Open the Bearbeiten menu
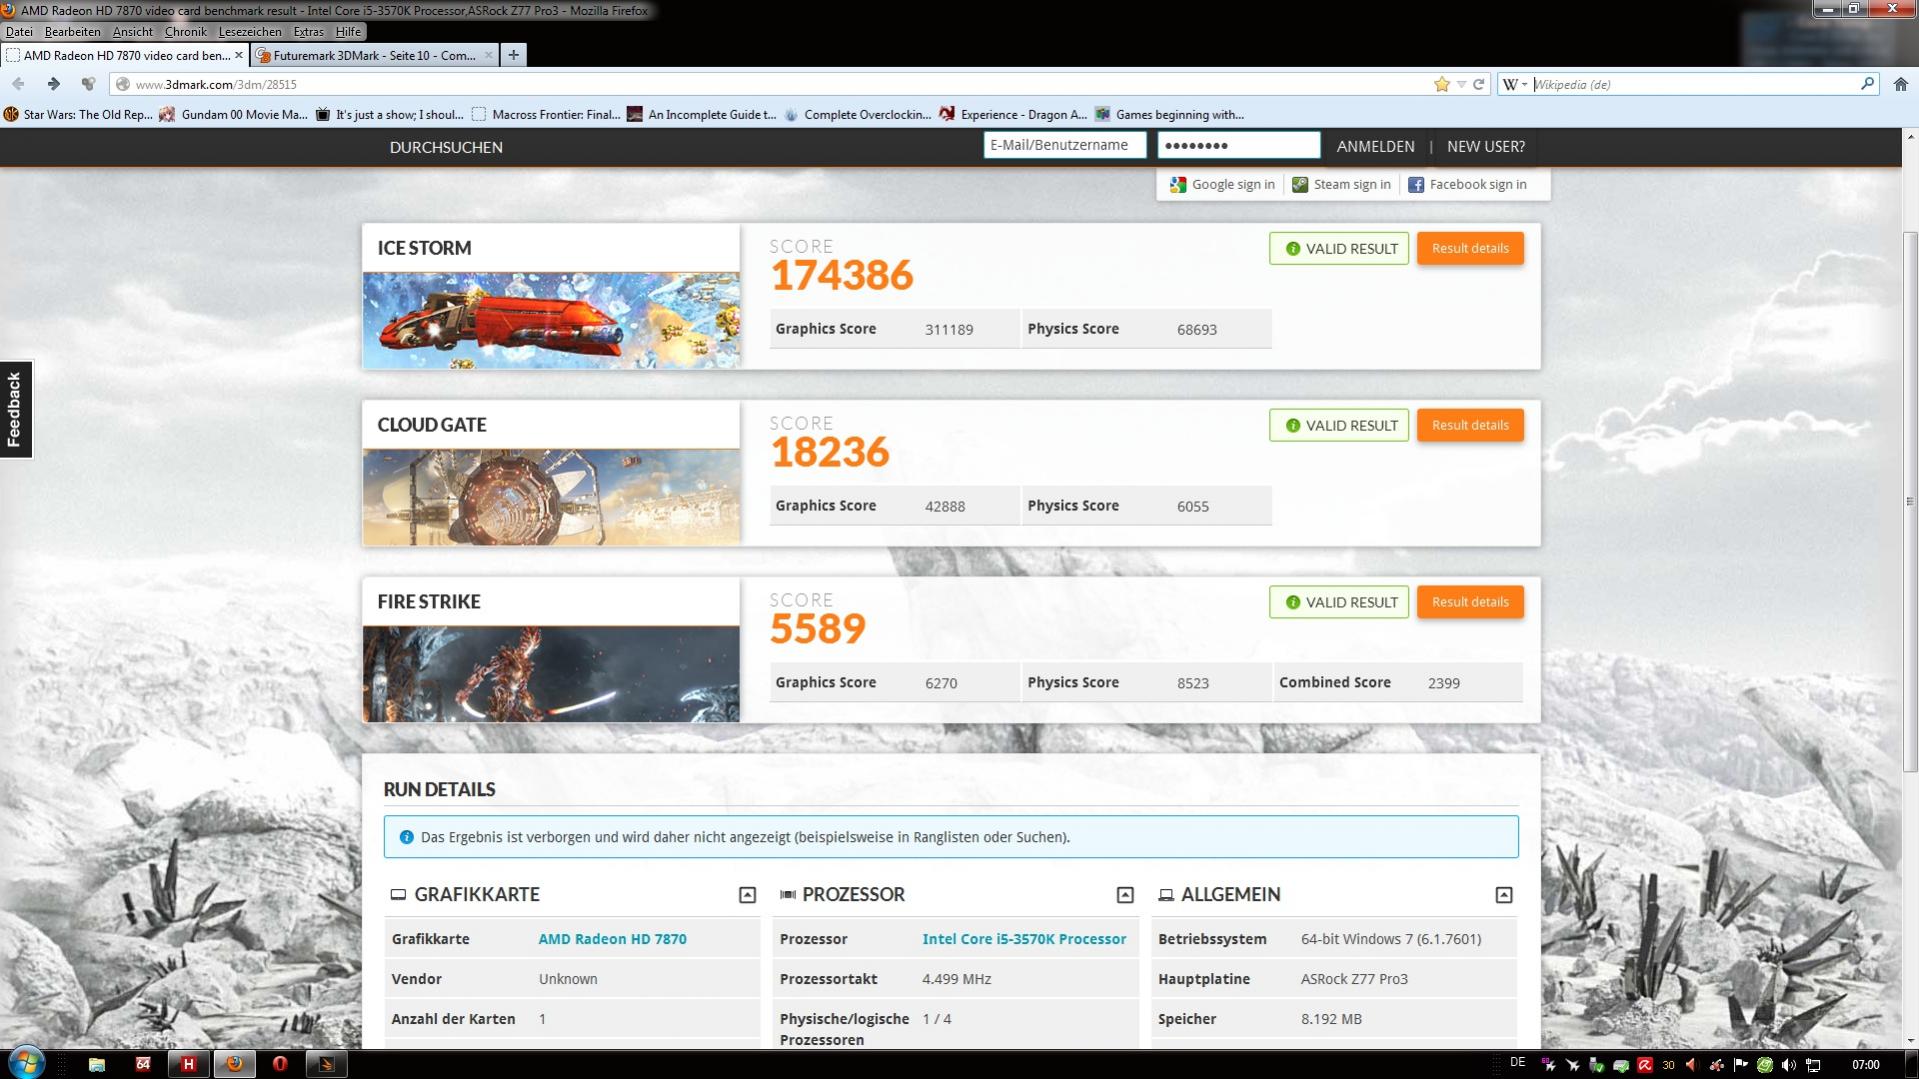The image size is (1919, 1079). (72, 32)
